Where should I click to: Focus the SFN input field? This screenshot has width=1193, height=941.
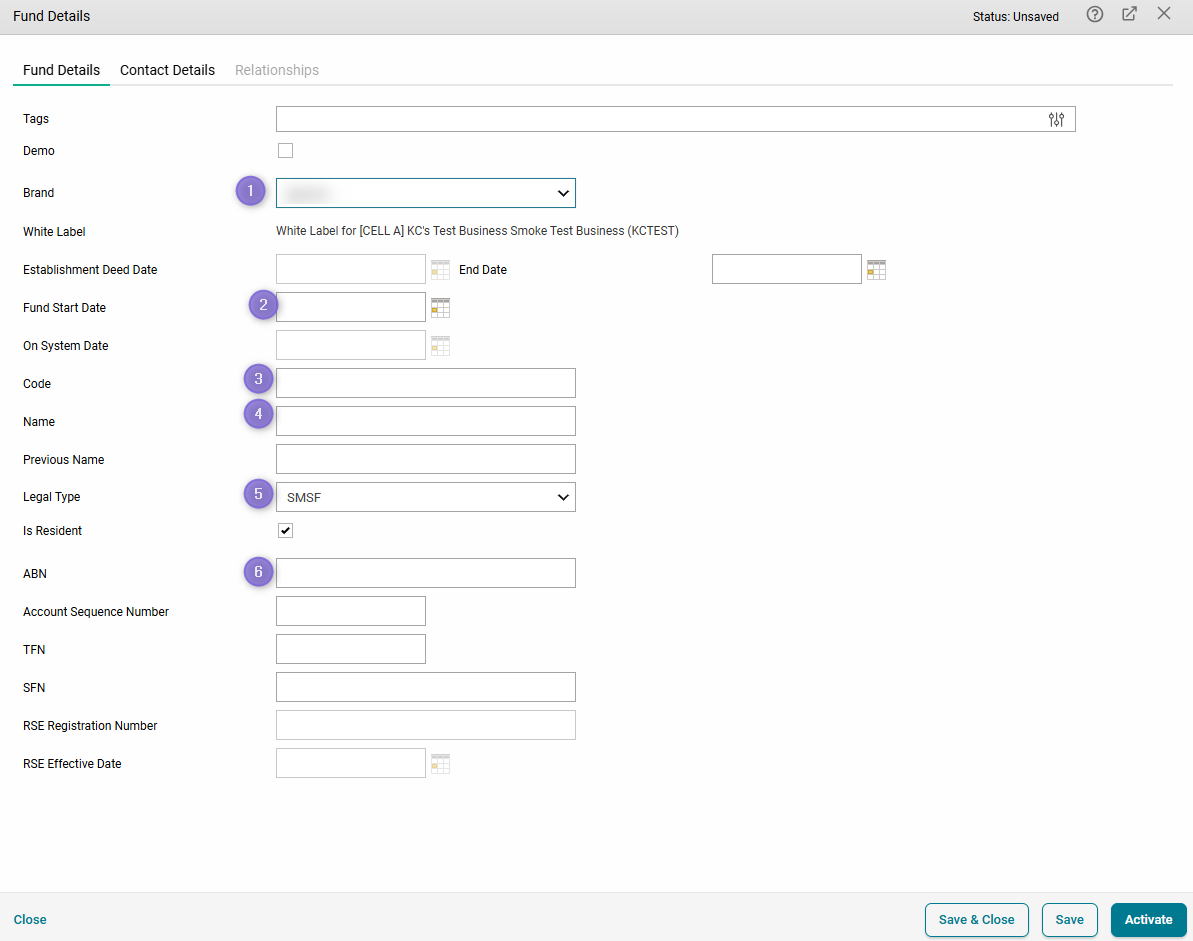[x=425, y=688]
